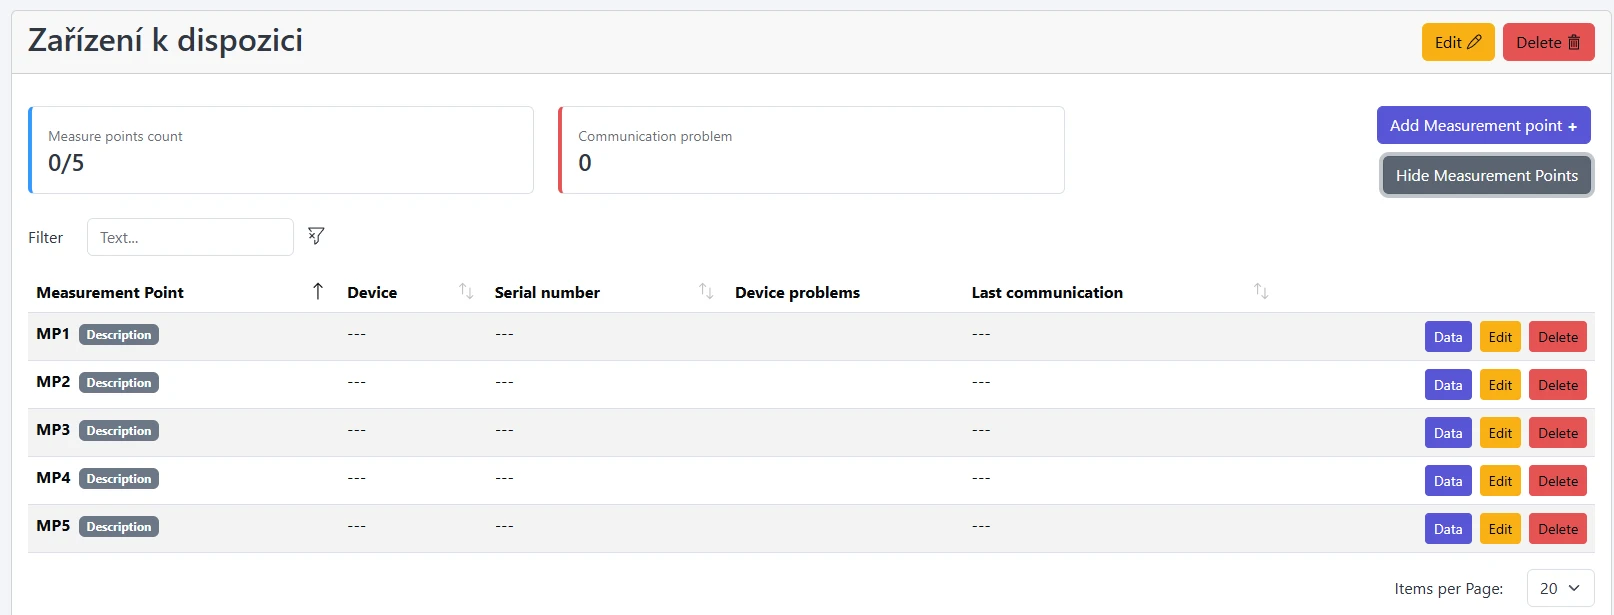Screen dimensions: 1614x615
Task: Click the Serial number column header
Action: (x=547, y=292)
